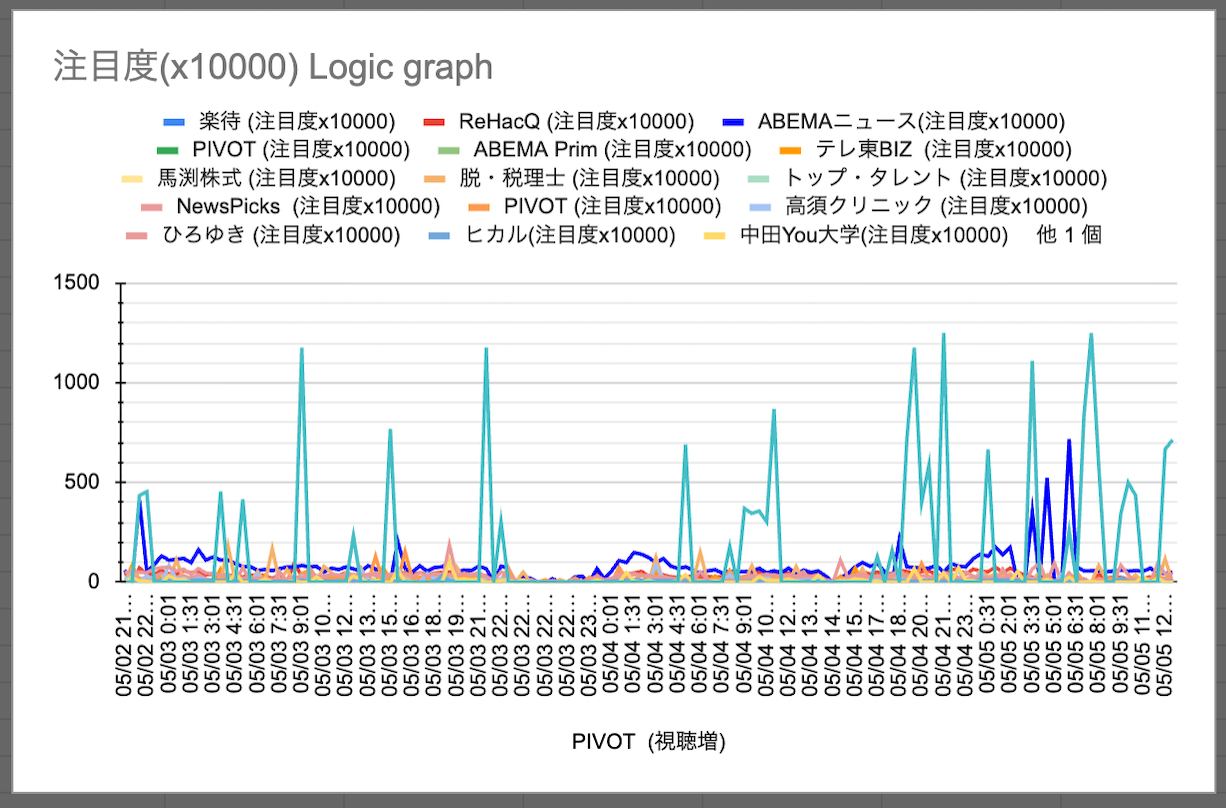This screenshot has height=808, width=1226.
Task: Click the red ReHacQ legend swatch
Action: tap(435, 122)
